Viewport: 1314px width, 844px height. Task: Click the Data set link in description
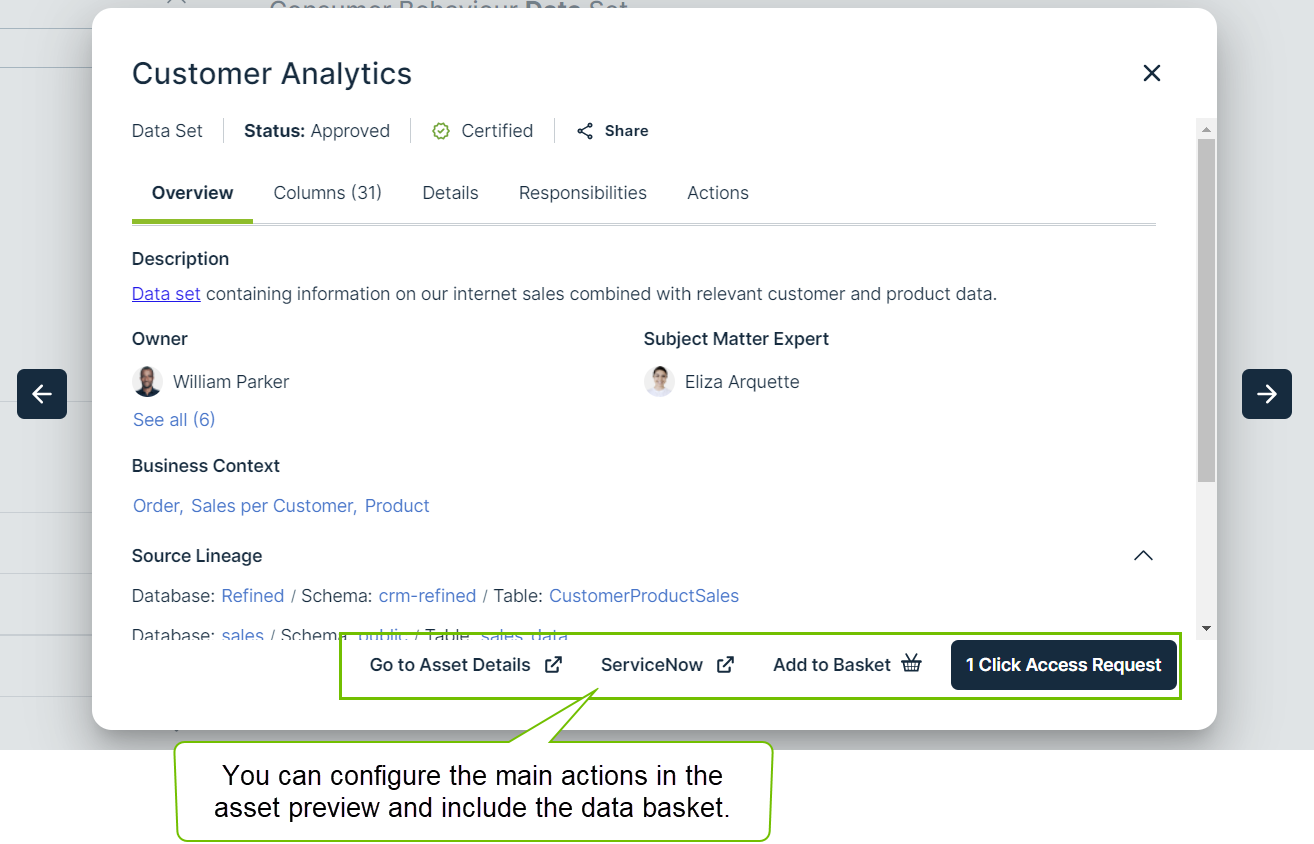[166, 294]
